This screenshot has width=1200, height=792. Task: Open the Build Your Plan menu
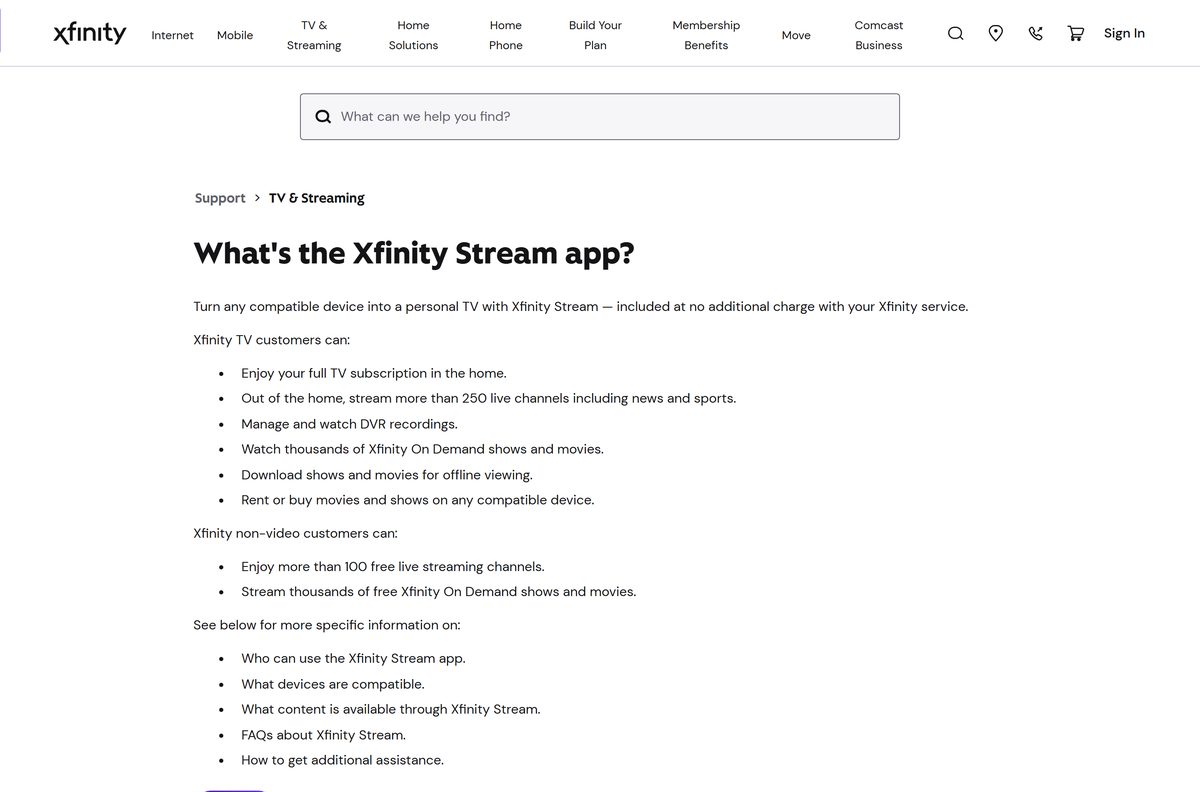595,35
